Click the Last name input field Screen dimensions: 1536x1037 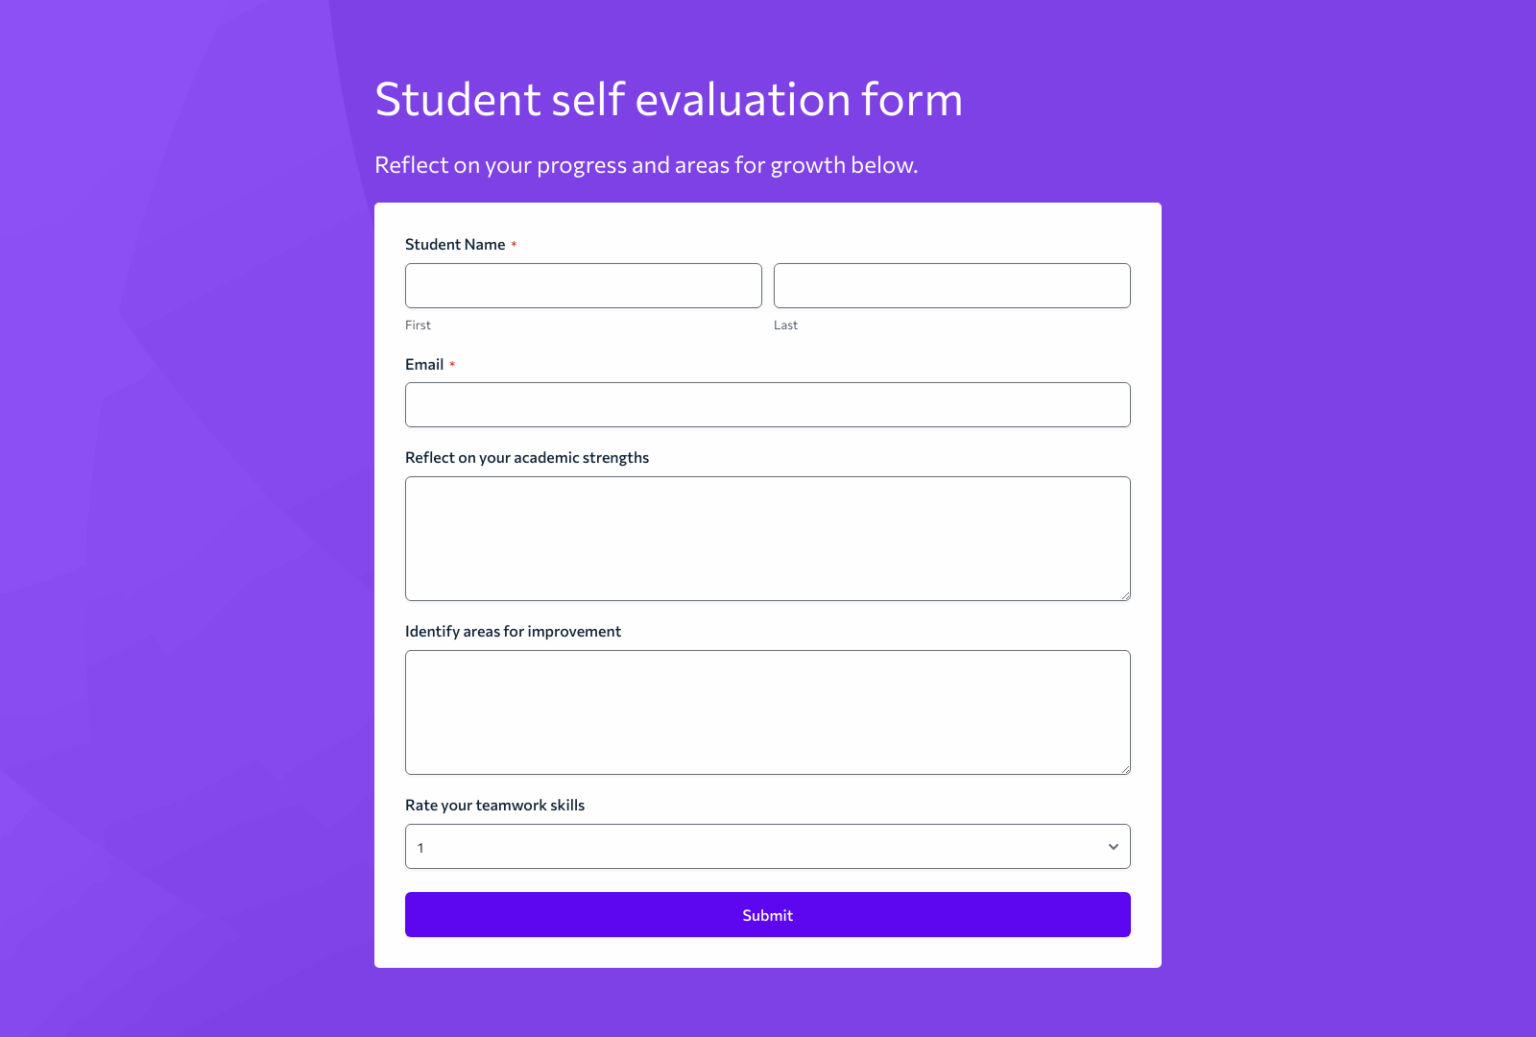coord(951,285)
